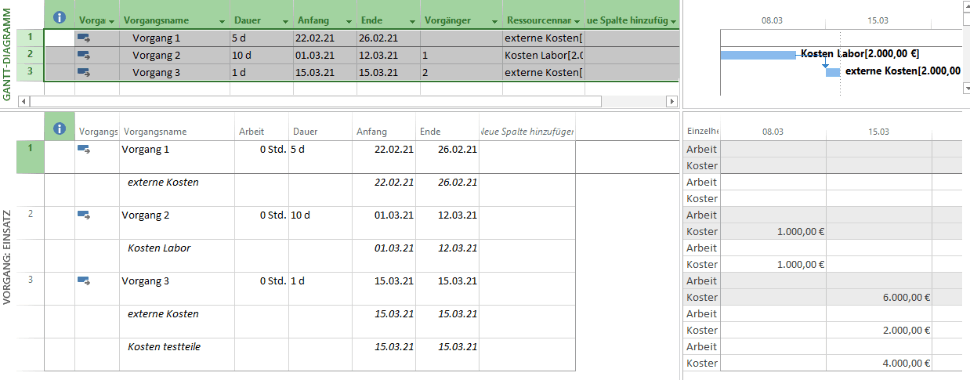Click task mode icon for Vorgang 2 in Gantt table
Image resolution: width=970 pixels, height=380 pixels.
click(84, 55)
